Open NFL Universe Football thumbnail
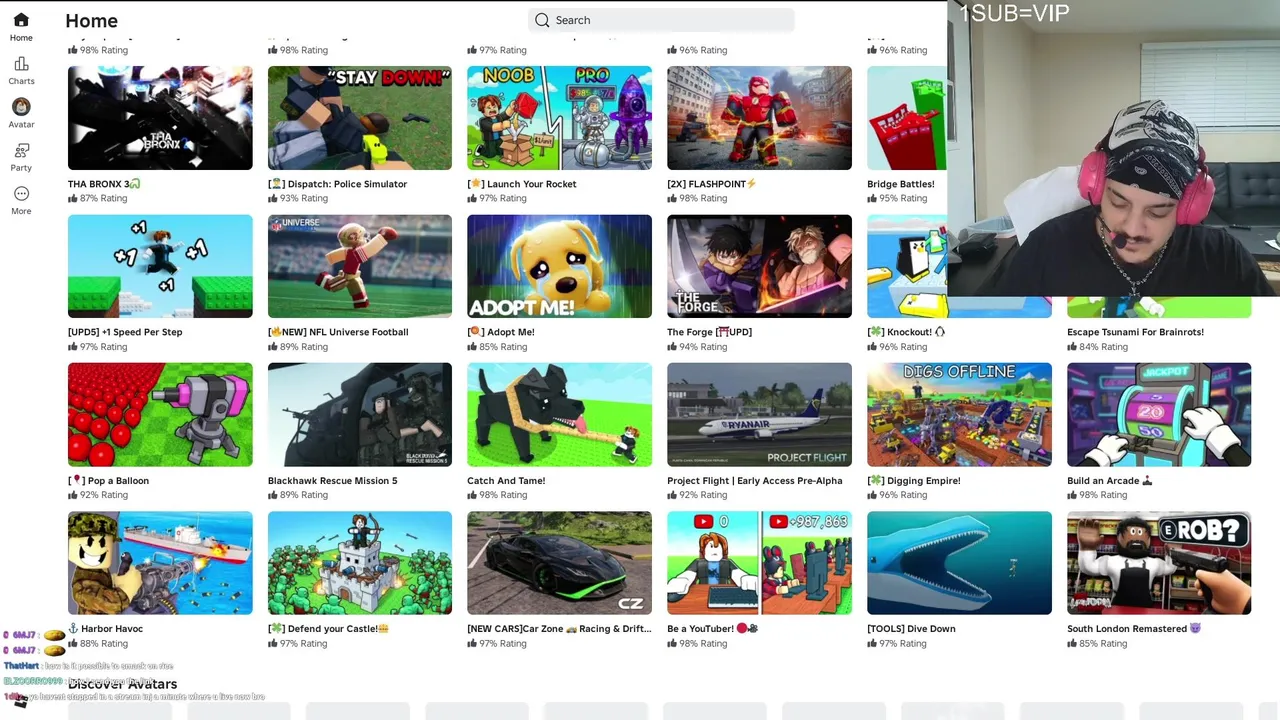Screen dimensions: 1280x720 pos(360,266)
